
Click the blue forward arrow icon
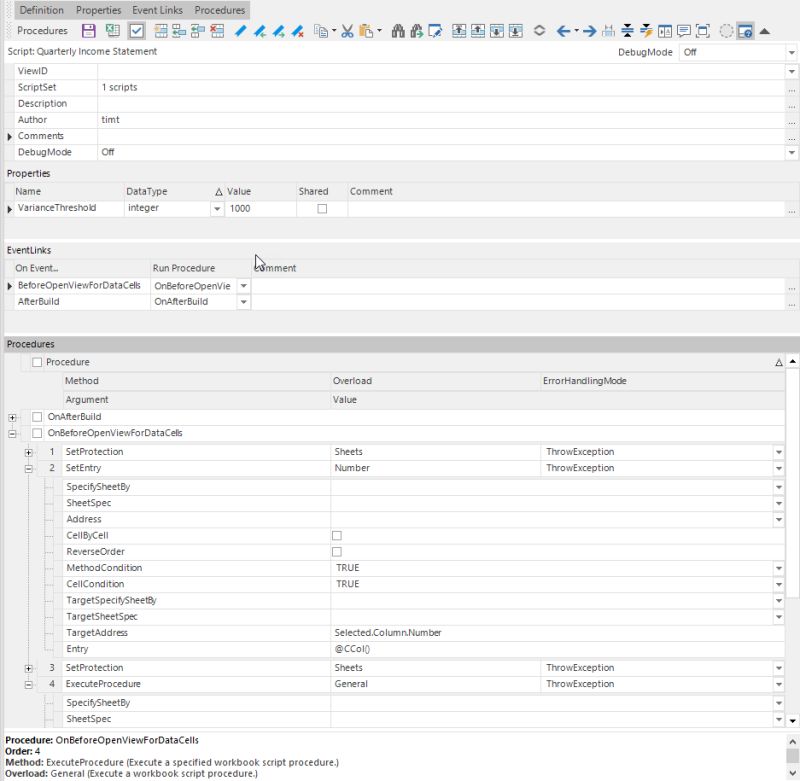(590, 31)
